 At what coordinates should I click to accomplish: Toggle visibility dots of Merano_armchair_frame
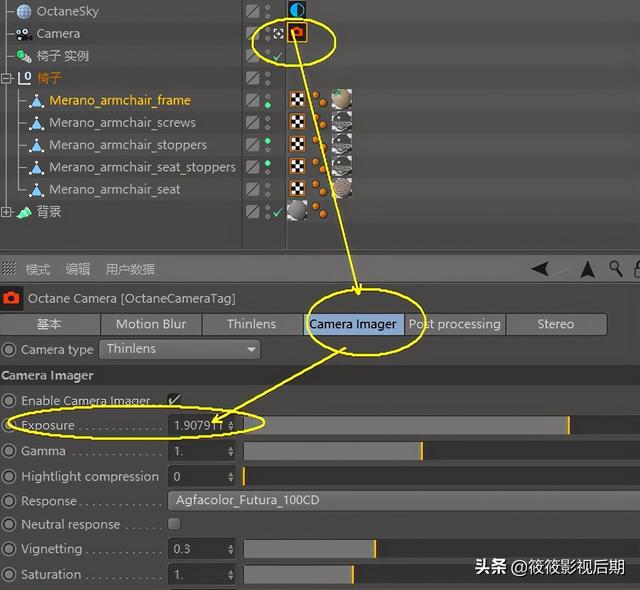click(267, 101)
